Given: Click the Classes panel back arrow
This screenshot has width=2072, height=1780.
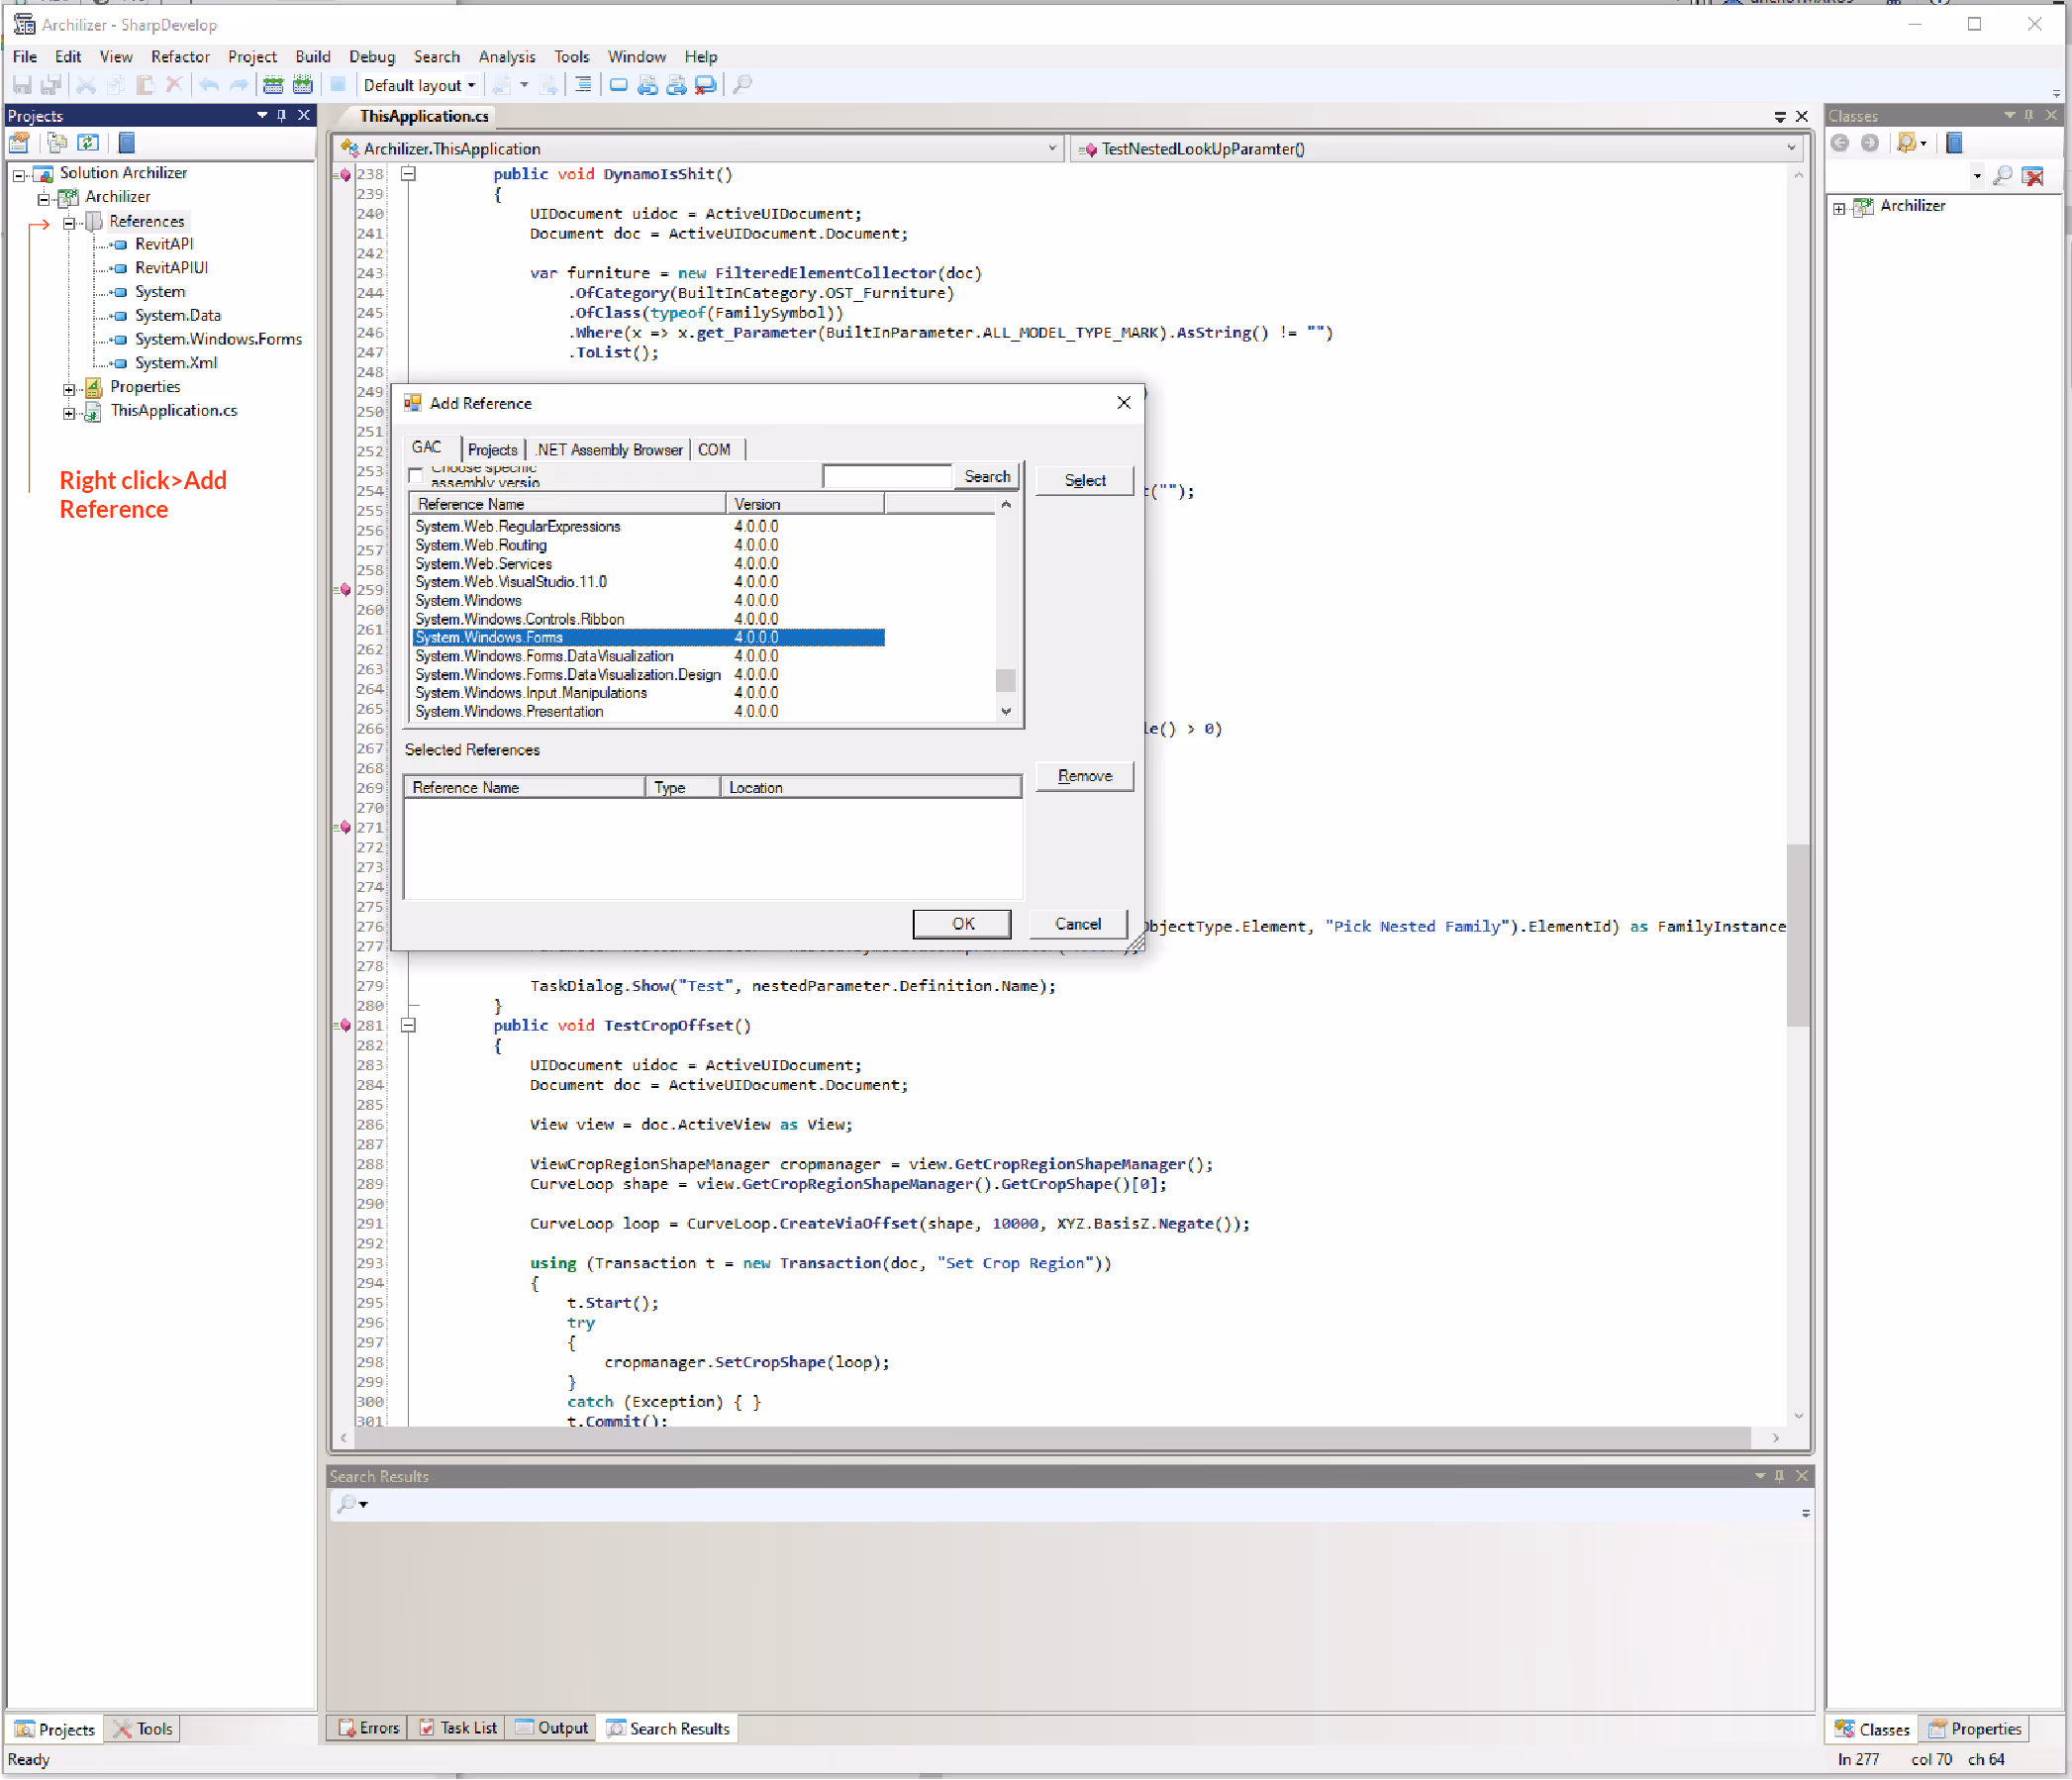Looking at the screenshot, I should click(x=1839, y=143).
